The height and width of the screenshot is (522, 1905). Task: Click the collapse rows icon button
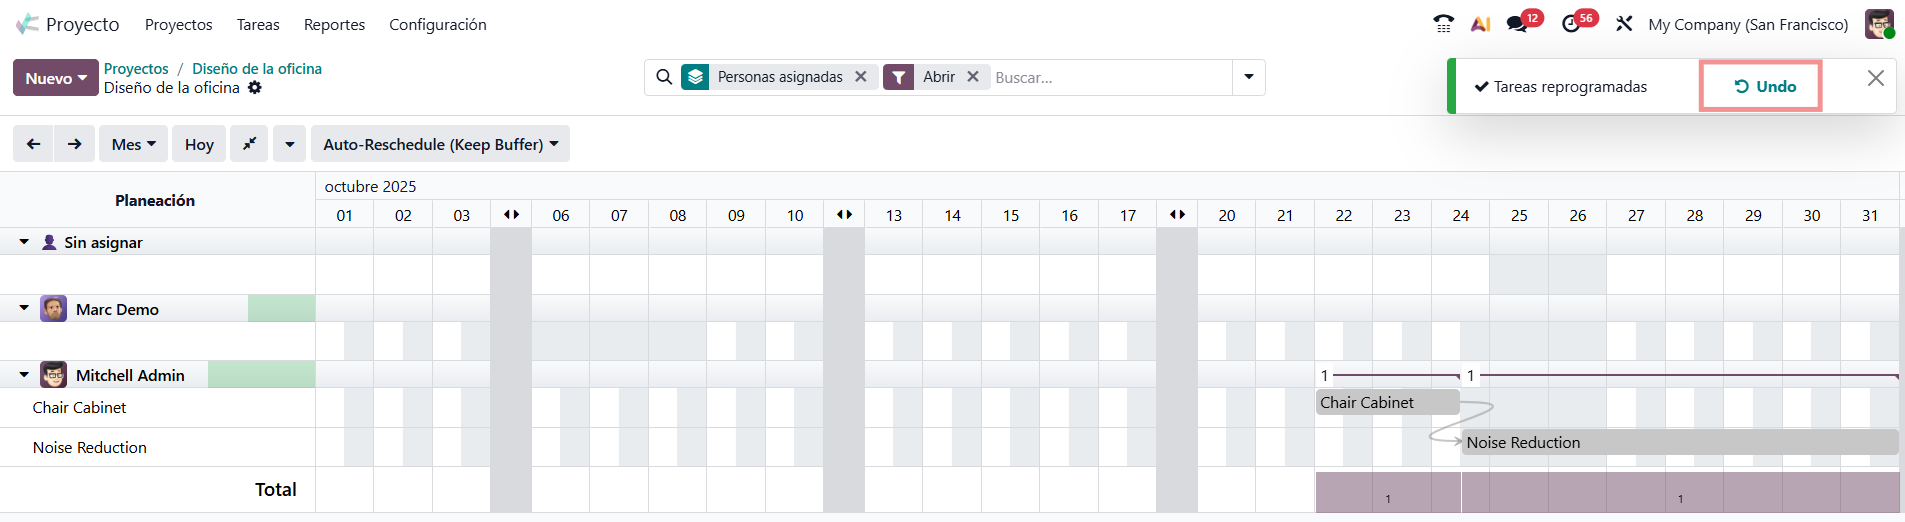pos(249,144)
